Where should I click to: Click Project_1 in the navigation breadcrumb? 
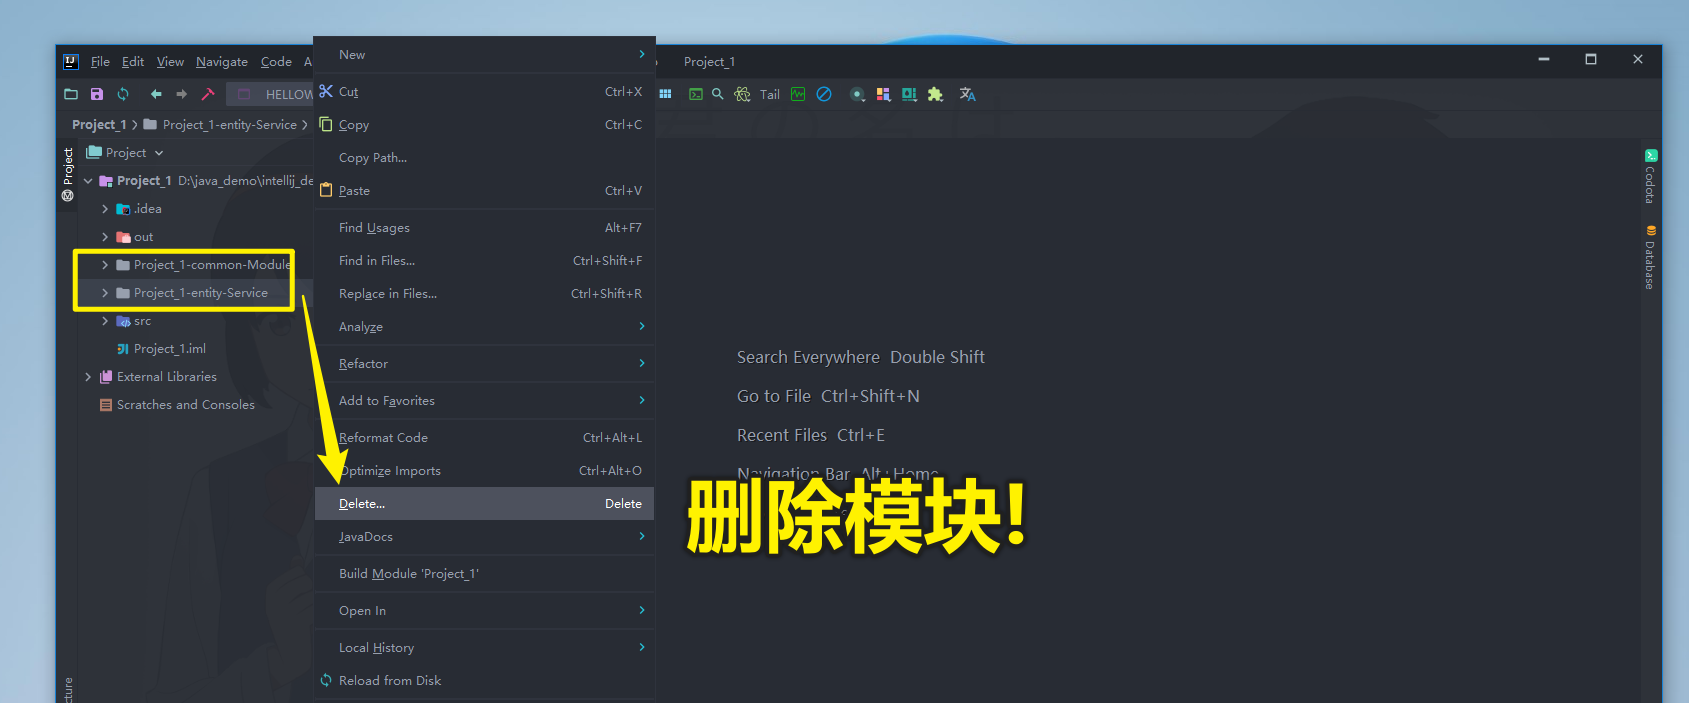[99, 125]
